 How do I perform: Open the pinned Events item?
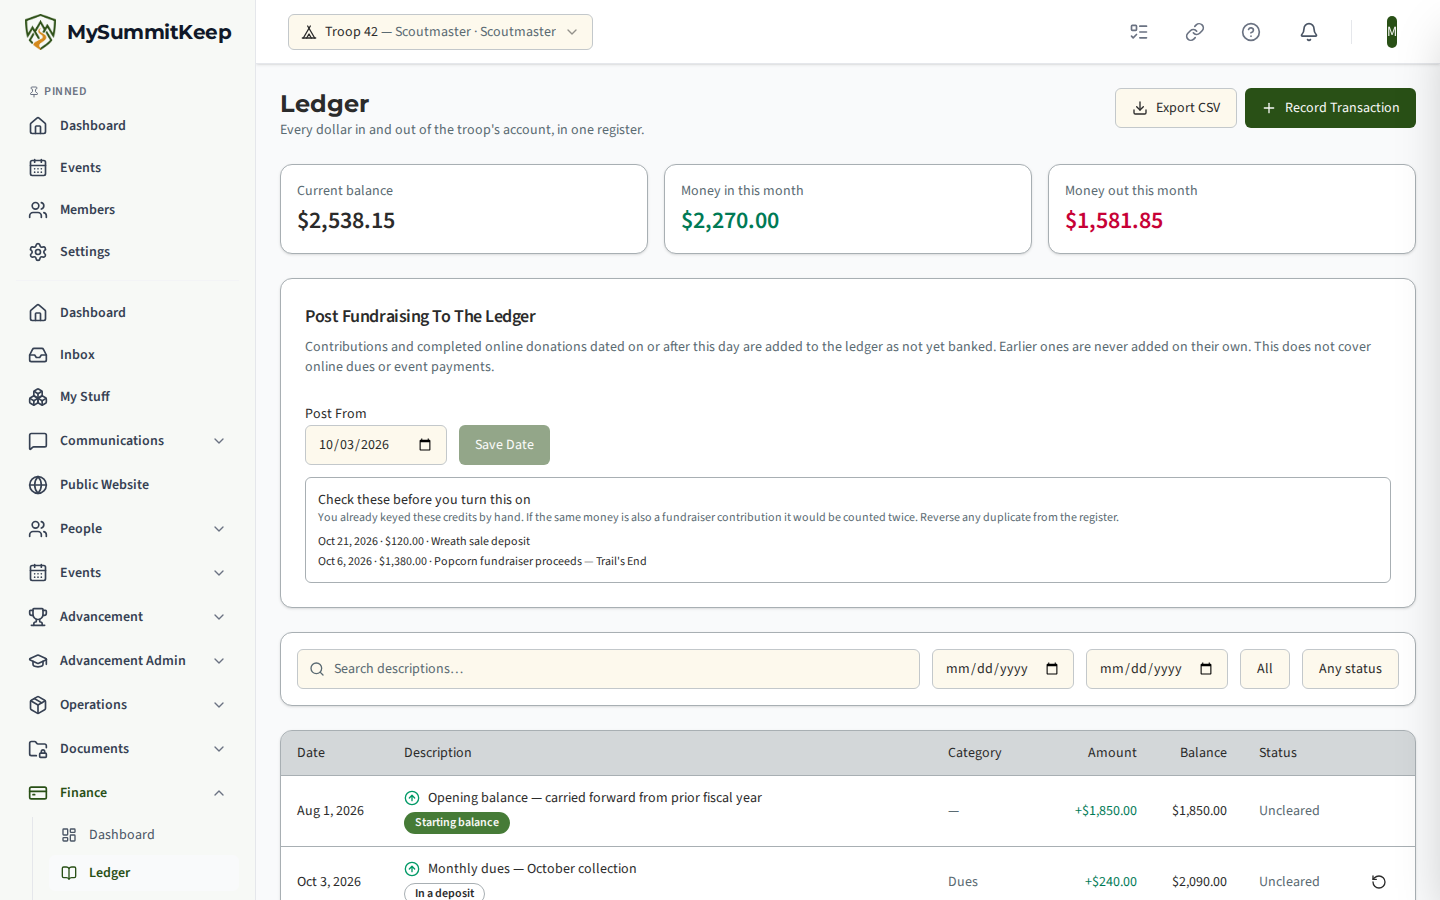point(128,168)
